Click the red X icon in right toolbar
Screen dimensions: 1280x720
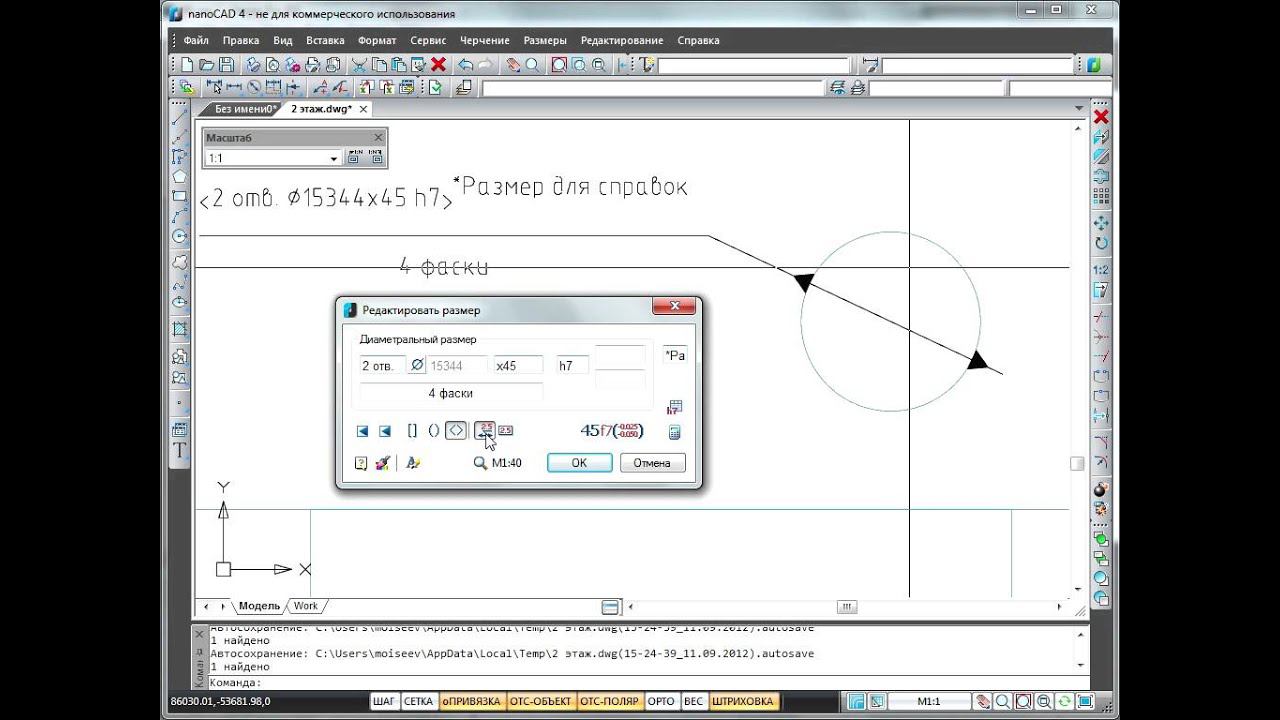point(1101,117)
